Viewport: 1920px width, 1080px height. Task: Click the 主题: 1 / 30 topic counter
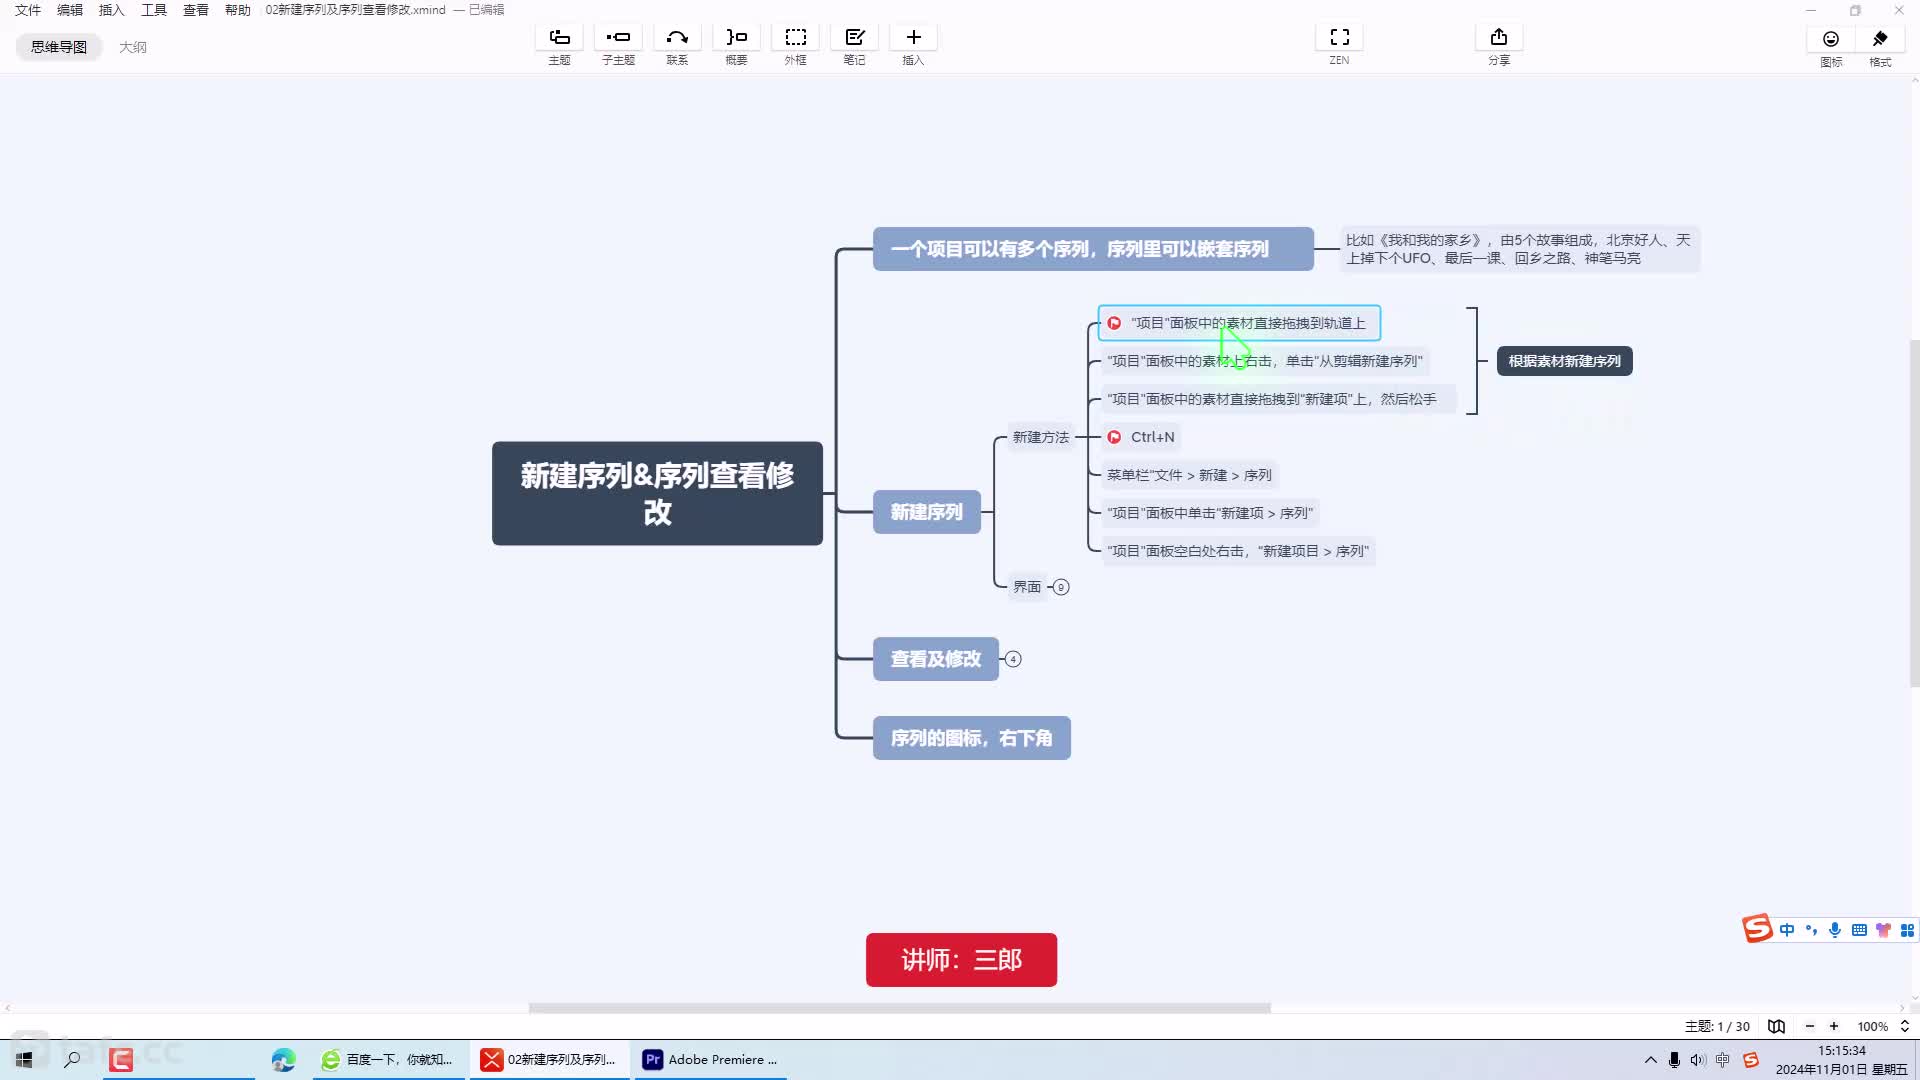point(1717,1026)
